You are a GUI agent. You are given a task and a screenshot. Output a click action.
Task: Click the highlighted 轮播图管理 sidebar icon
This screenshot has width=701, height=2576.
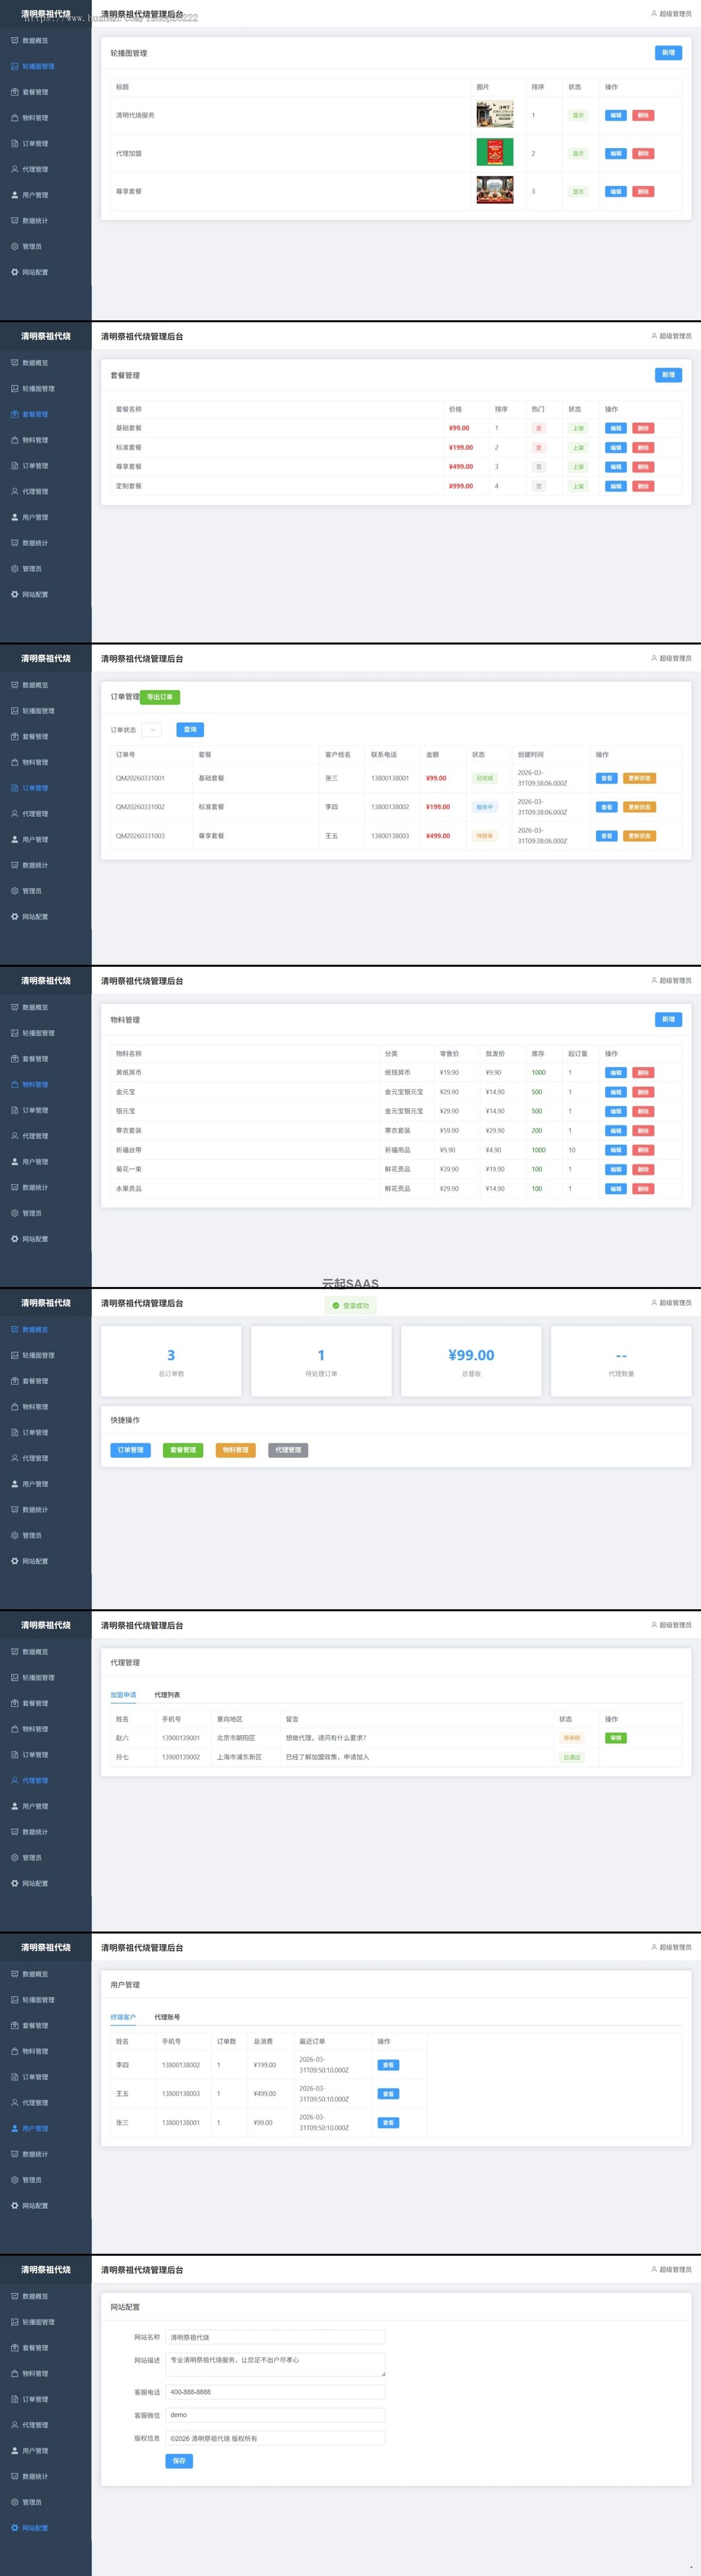pyautogui.click(x=14, y=66)
